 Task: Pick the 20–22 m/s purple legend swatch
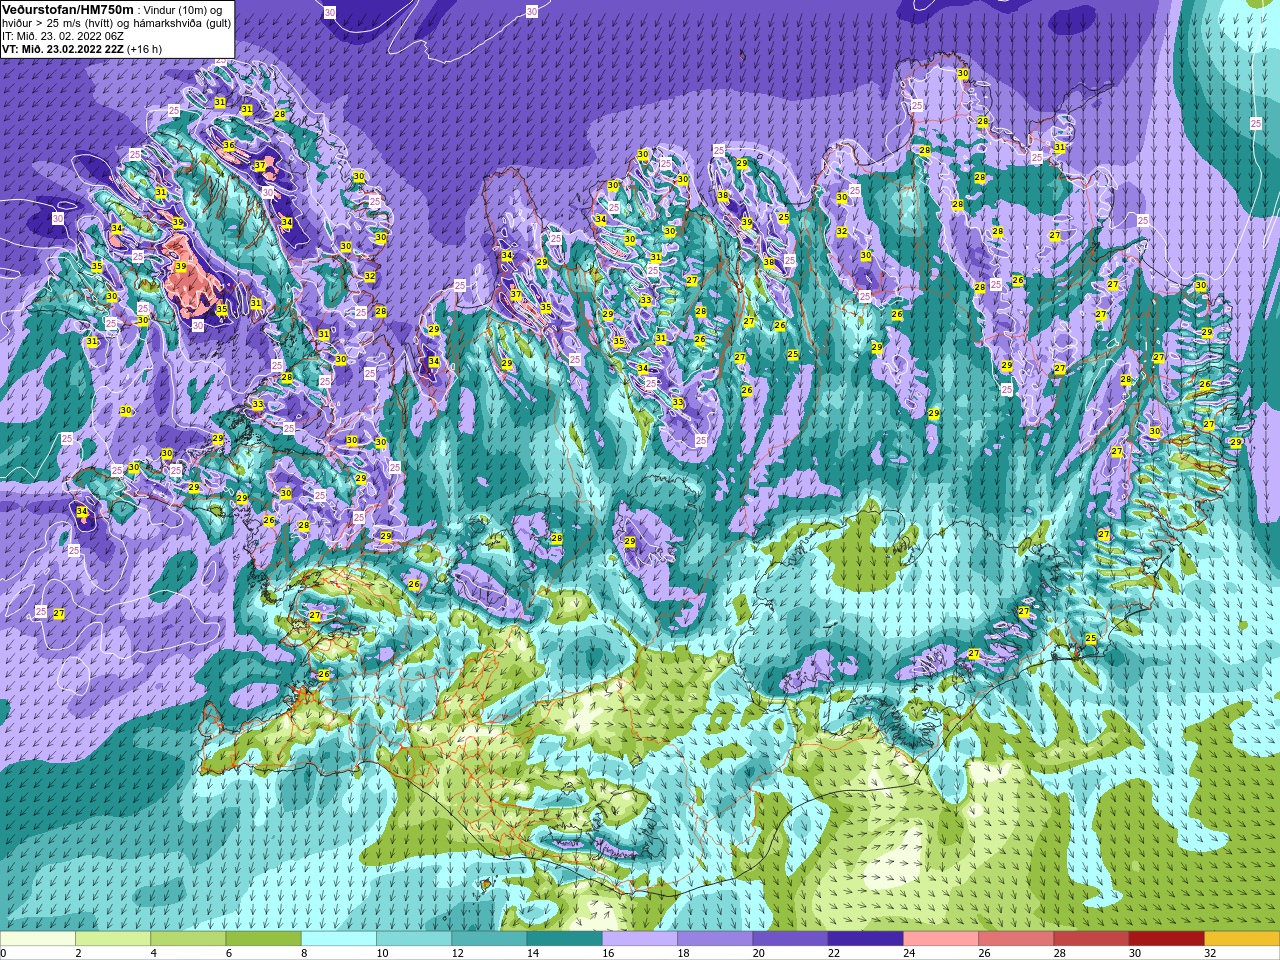pos(790,939)
